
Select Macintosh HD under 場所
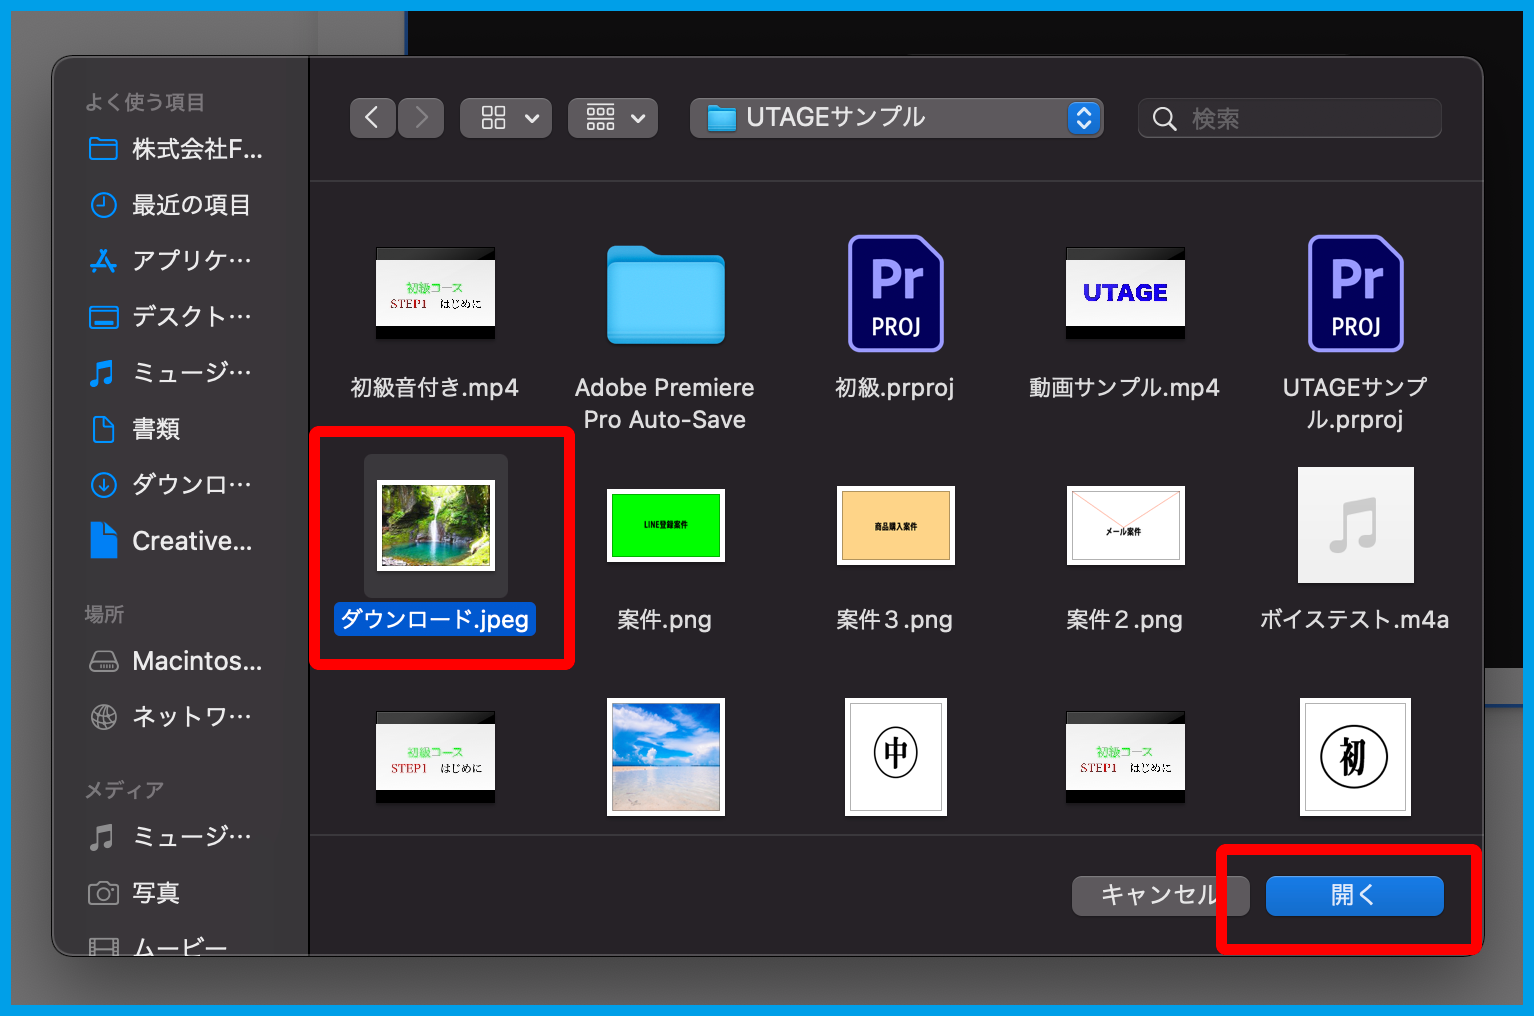pyautogui.click(x=196, y=661)
